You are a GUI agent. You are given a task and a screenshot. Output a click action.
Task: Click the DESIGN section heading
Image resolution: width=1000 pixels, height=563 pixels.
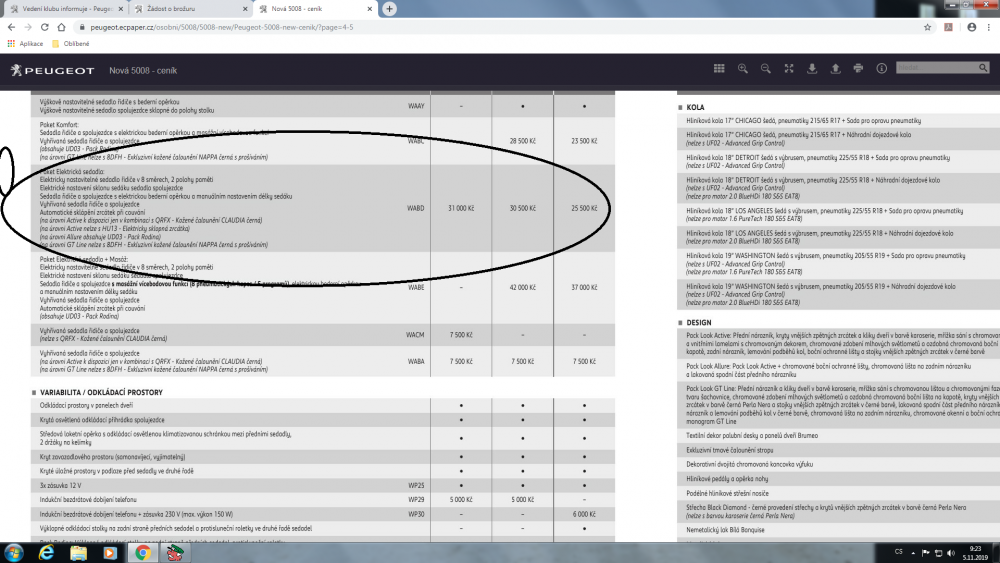click(x=698, y=323)
